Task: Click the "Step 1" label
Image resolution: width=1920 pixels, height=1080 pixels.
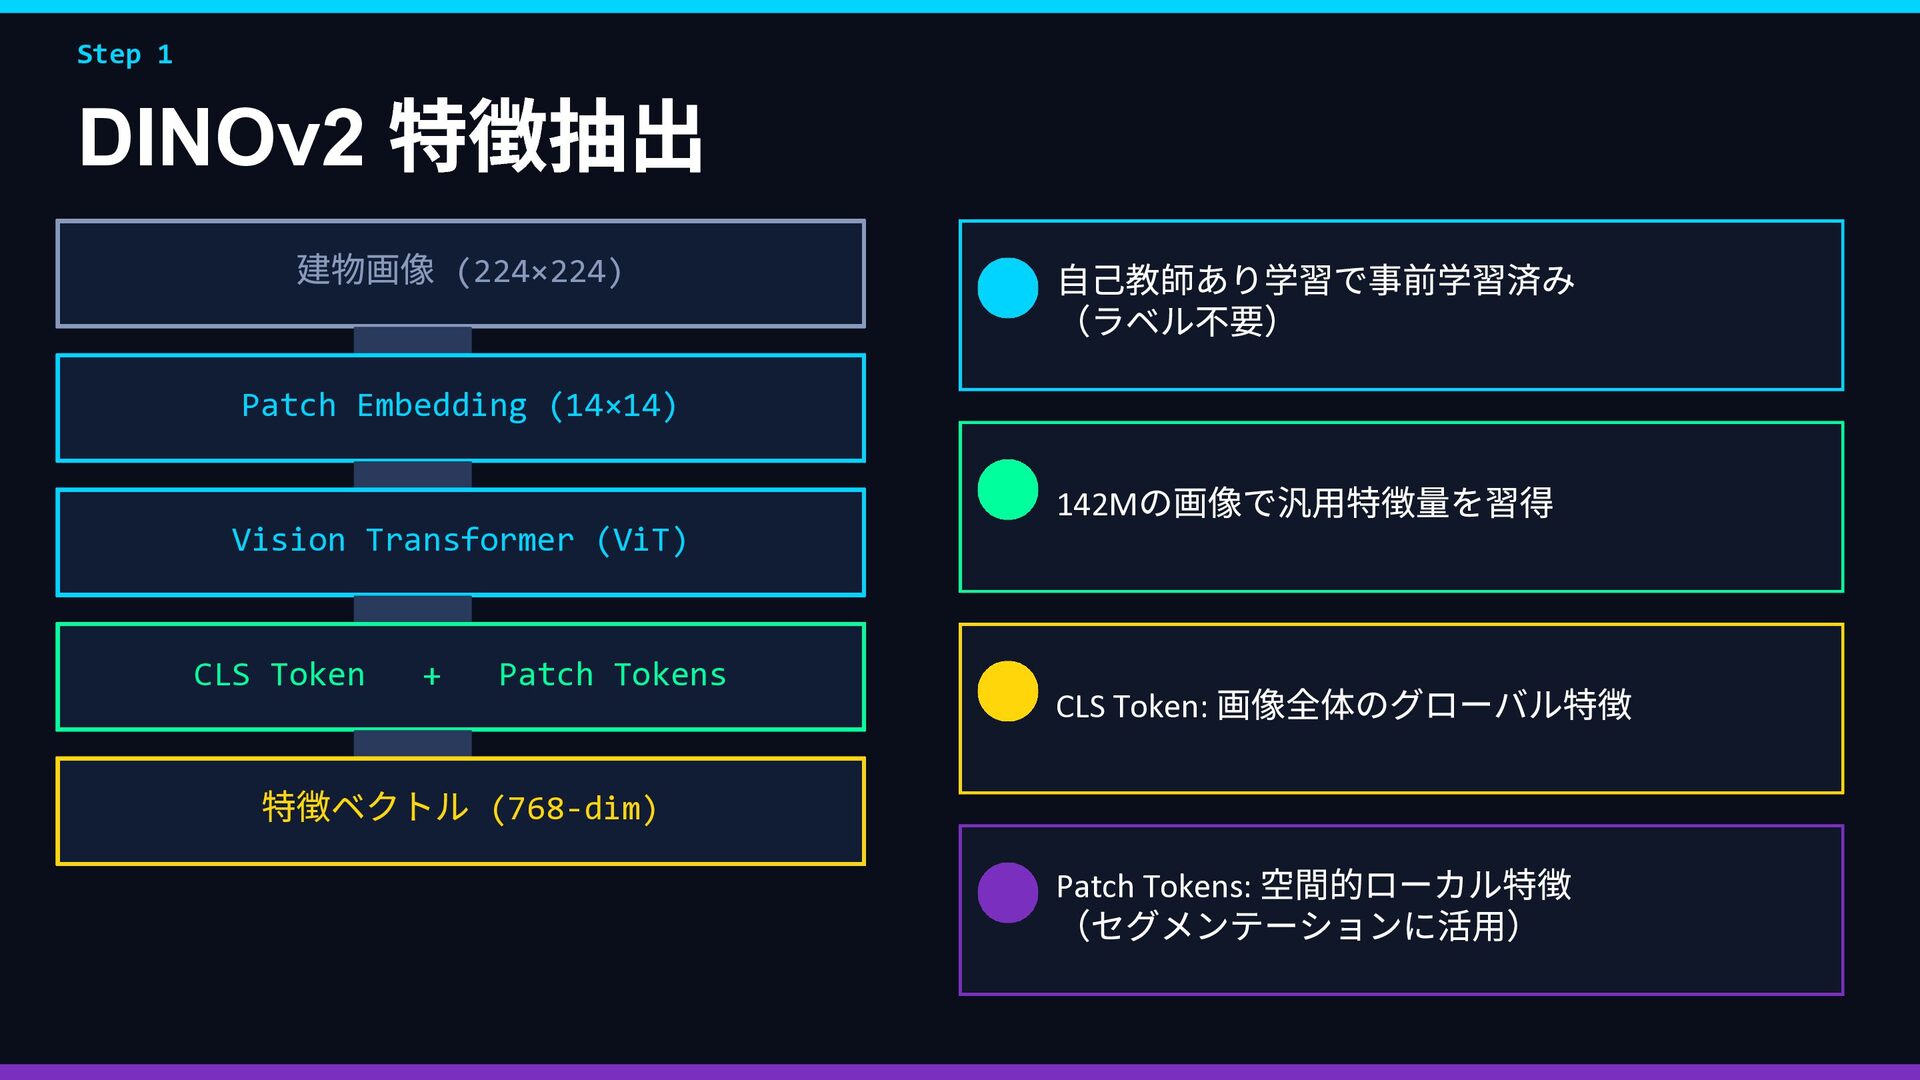Action: [125, 55]
